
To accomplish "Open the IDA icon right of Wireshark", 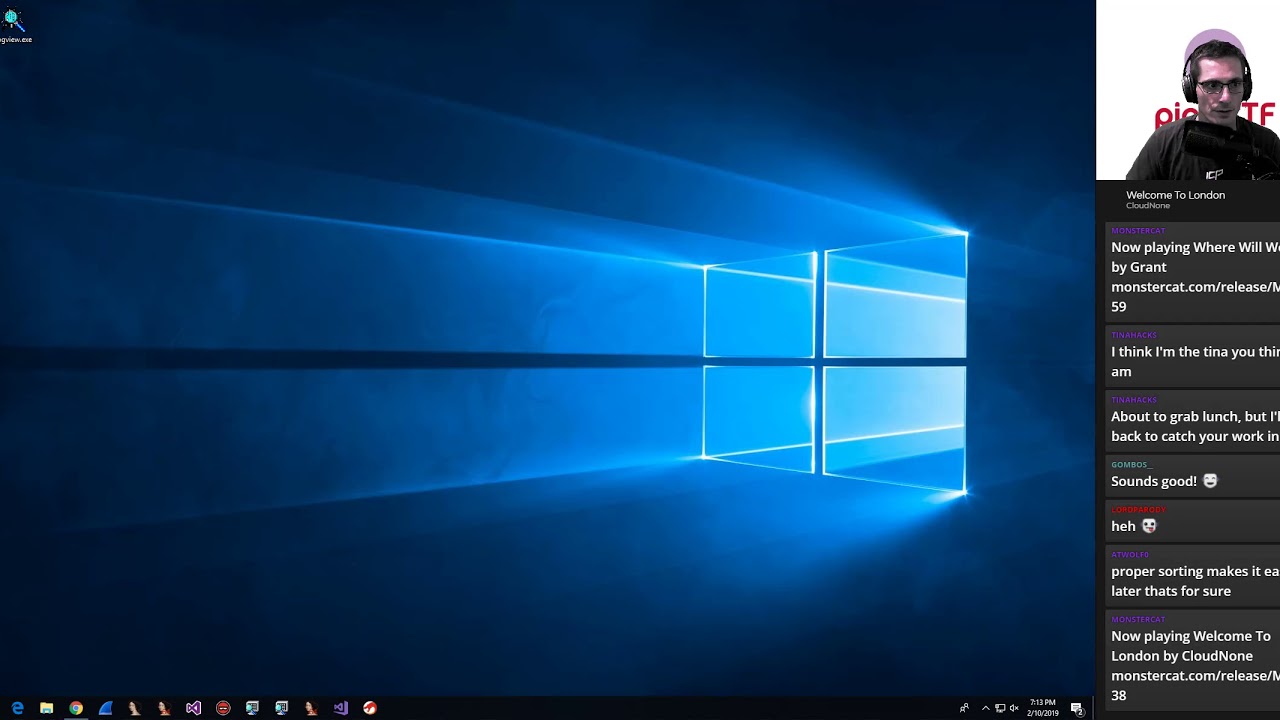I will coord(134,708).
